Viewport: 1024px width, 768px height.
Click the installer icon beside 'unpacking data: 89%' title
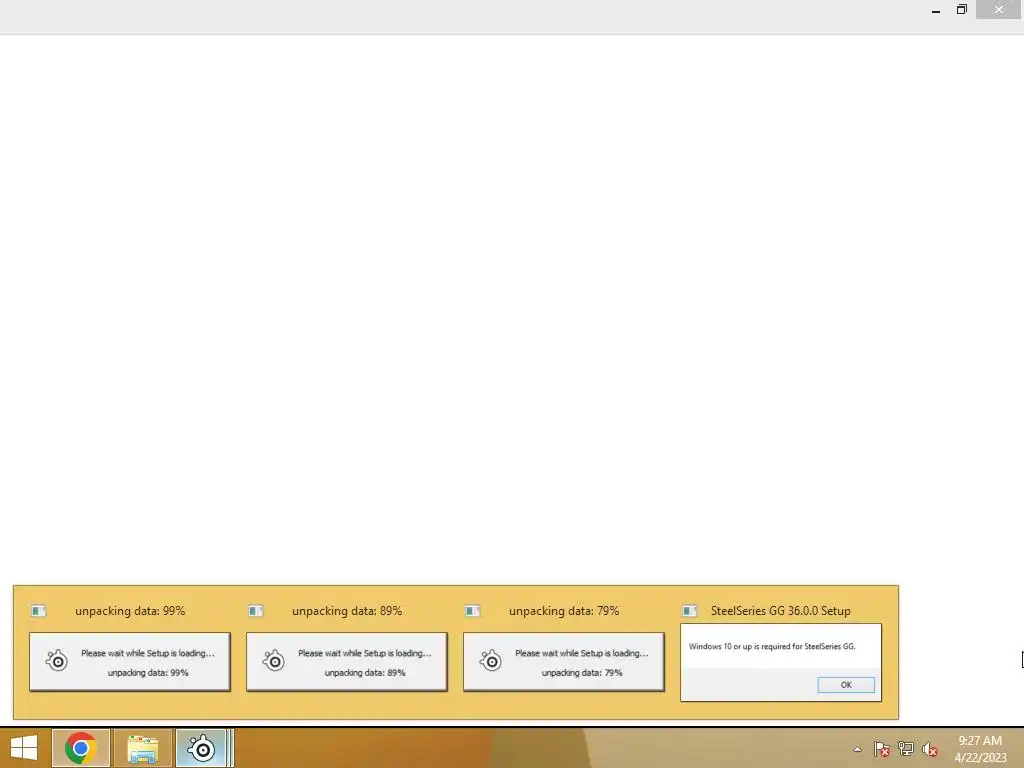coord(255,611)
